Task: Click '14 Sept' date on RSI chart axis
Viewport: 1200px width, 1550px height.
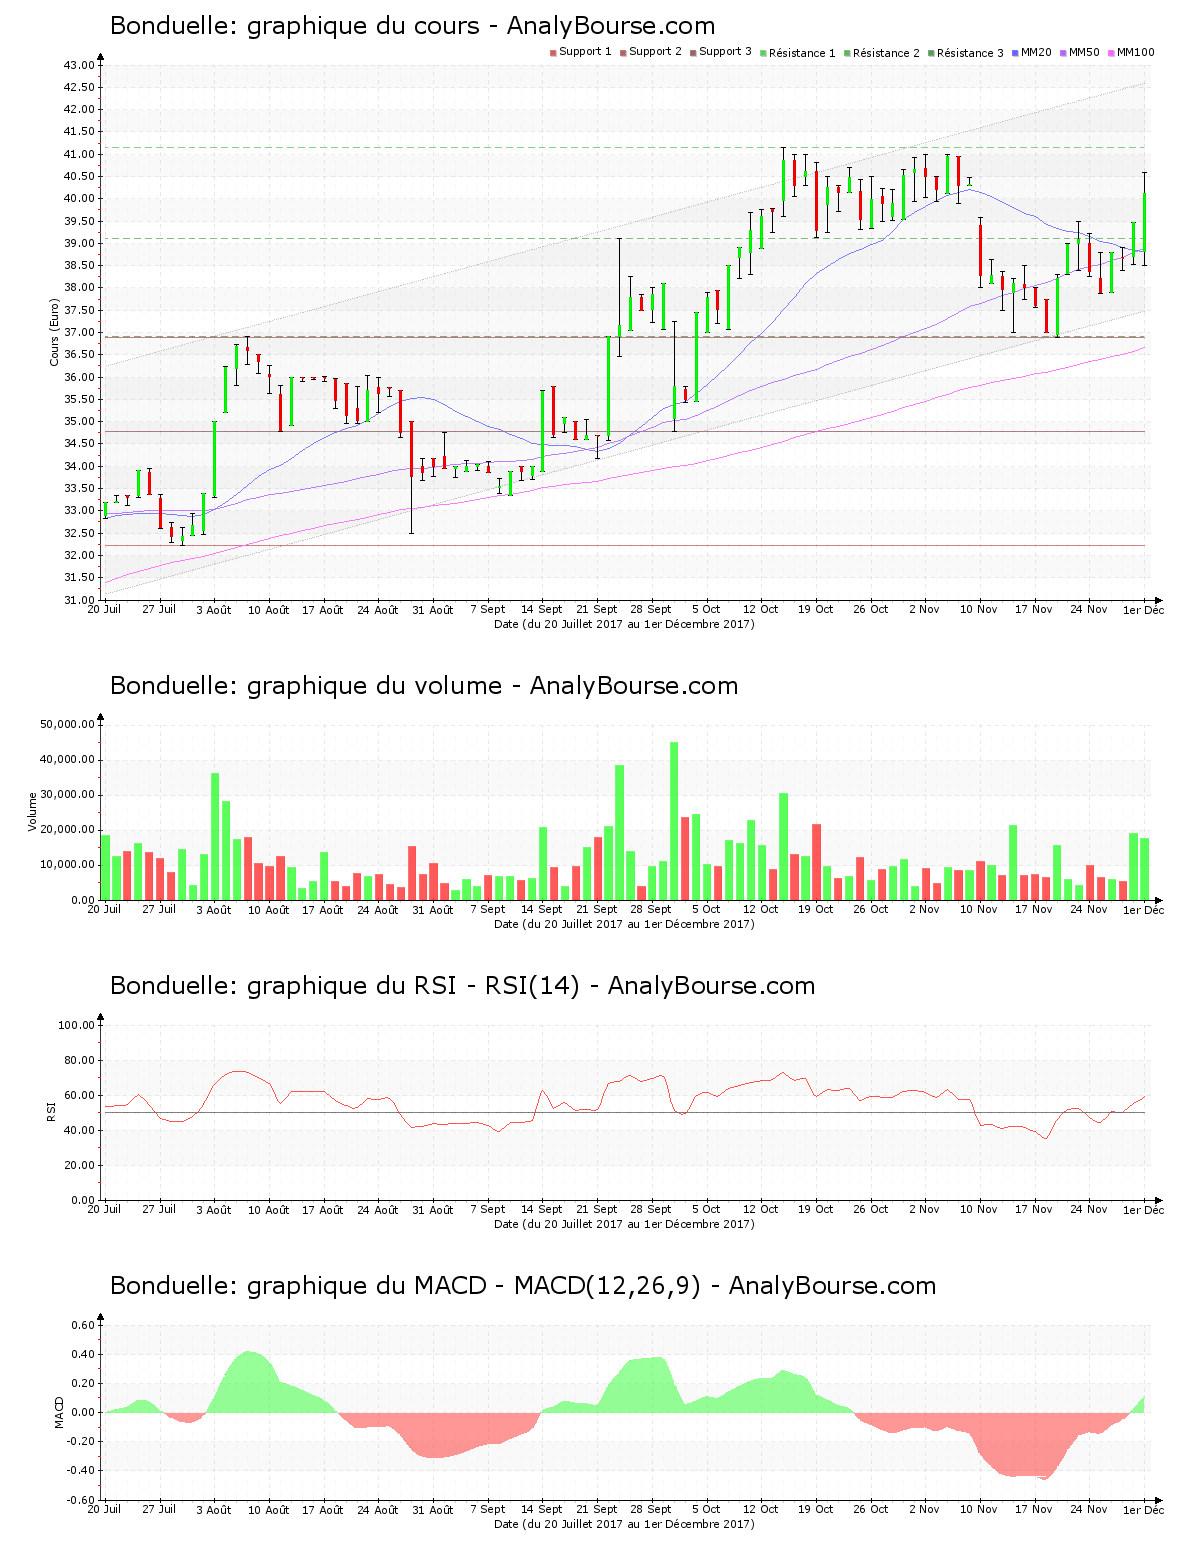Action: pyautogui.click(x=542, y=1209)
